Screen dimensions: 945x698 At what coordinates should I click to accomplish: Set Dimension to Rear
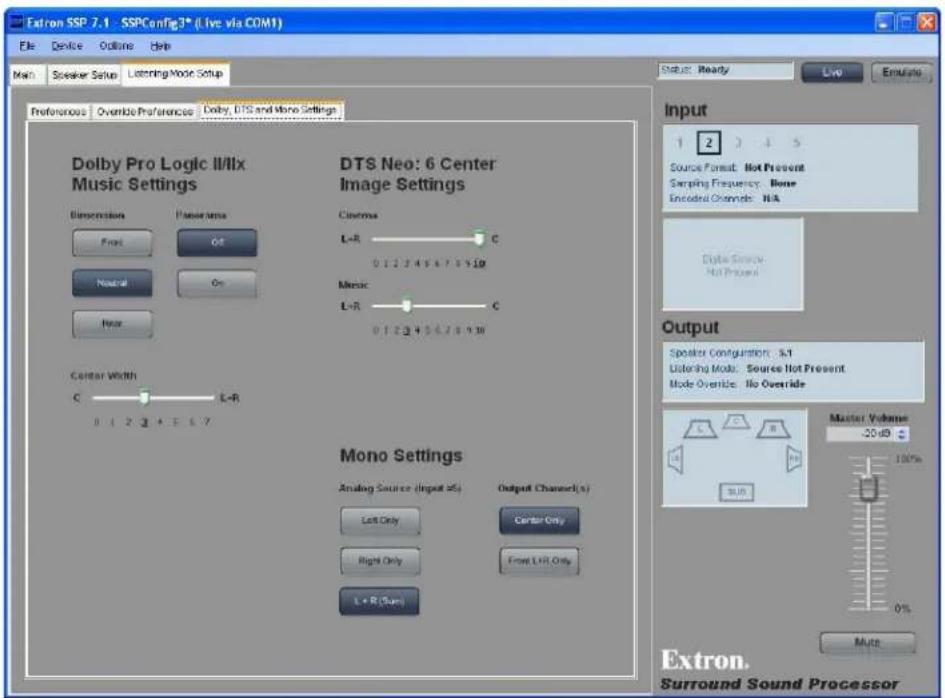(x=112, y=324)
